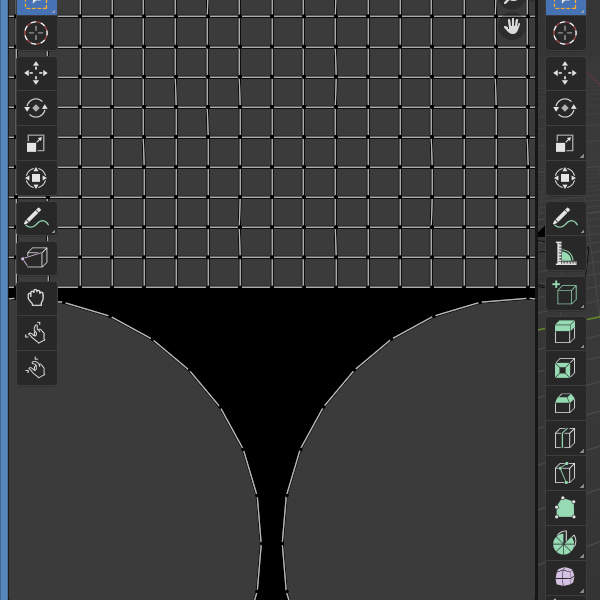Select the Move tool in the UV editor
Screen dimensions: 600x600
36,74
